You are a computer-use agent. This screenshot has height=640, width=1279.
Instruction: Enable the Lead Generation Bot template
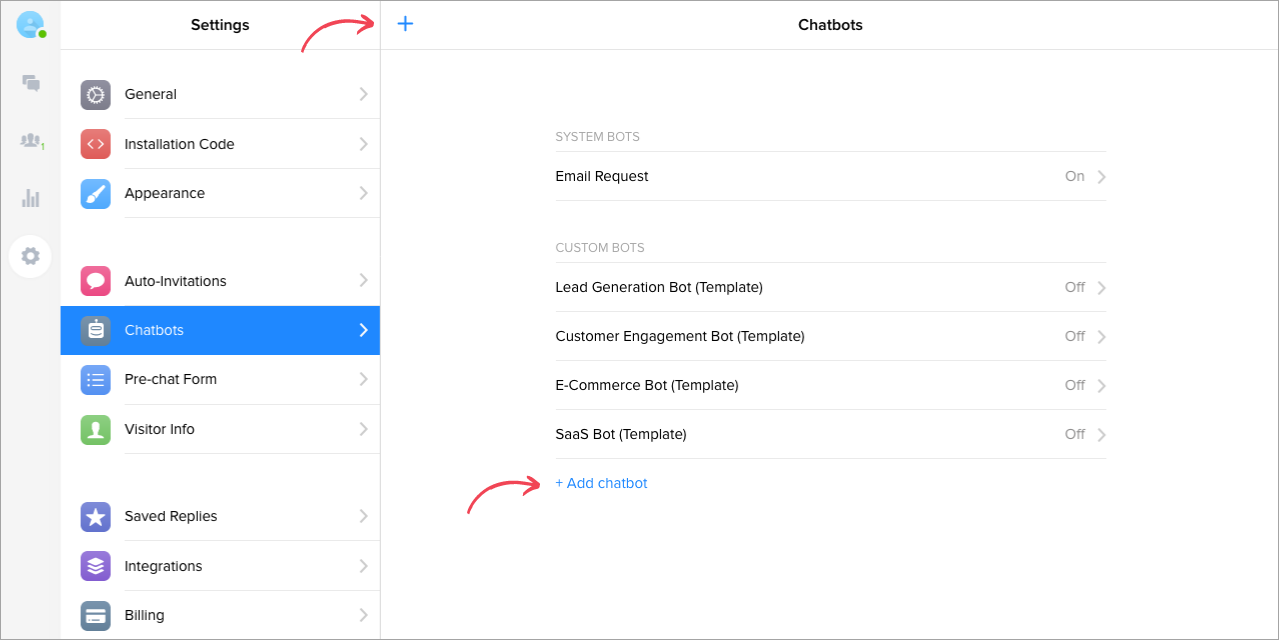pyautogui.click(x=1073, y=287)
